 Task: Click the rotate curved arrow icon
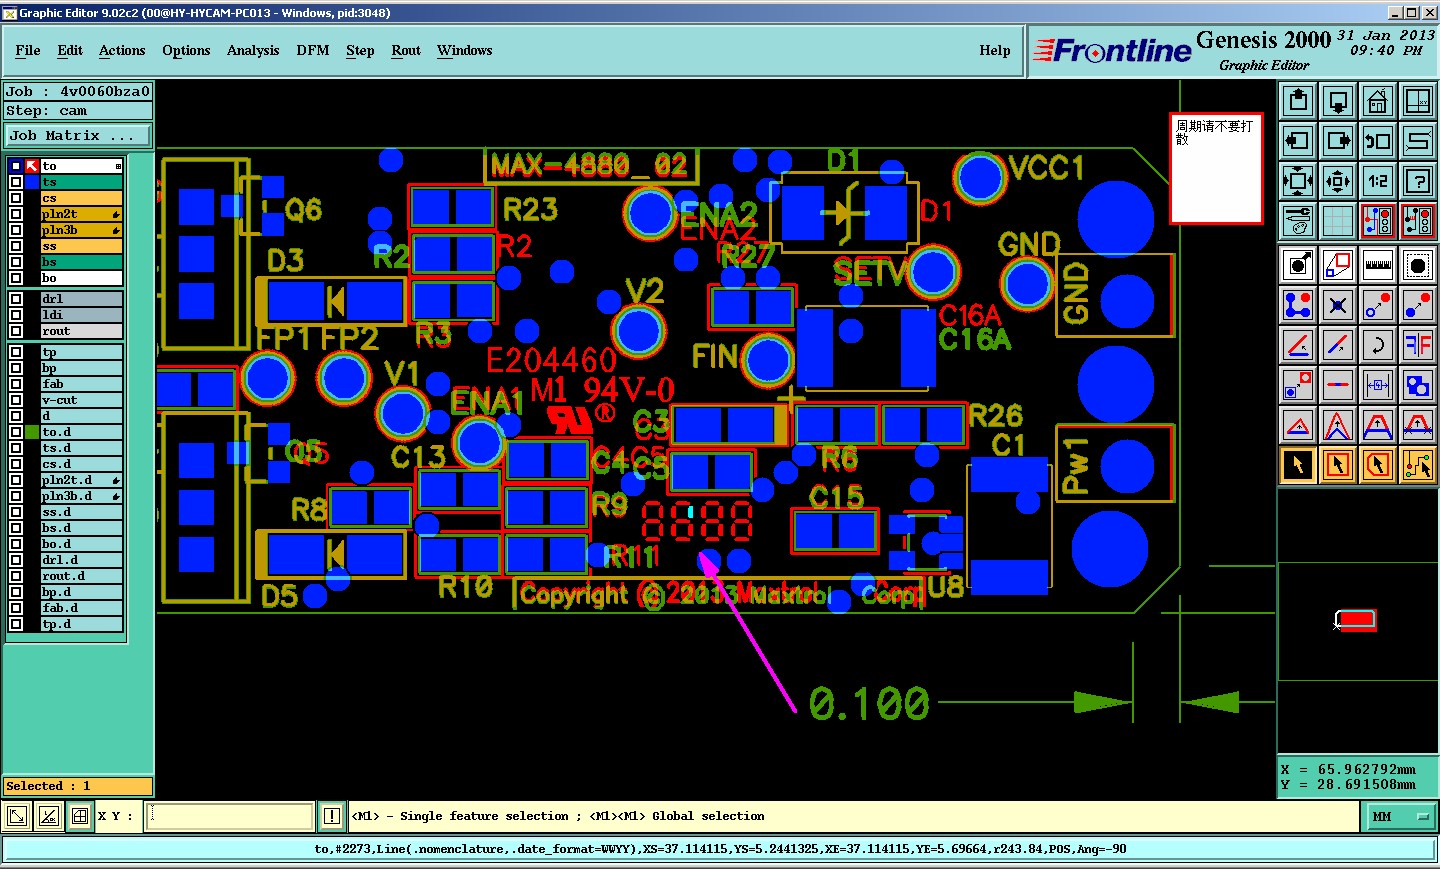tap(1378, 345)
